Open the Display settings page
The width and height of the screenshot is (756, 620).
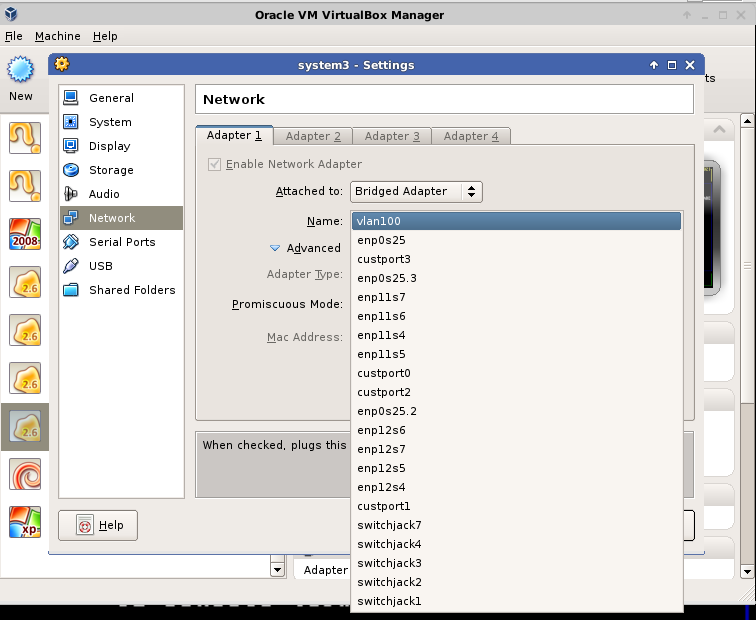122,146
